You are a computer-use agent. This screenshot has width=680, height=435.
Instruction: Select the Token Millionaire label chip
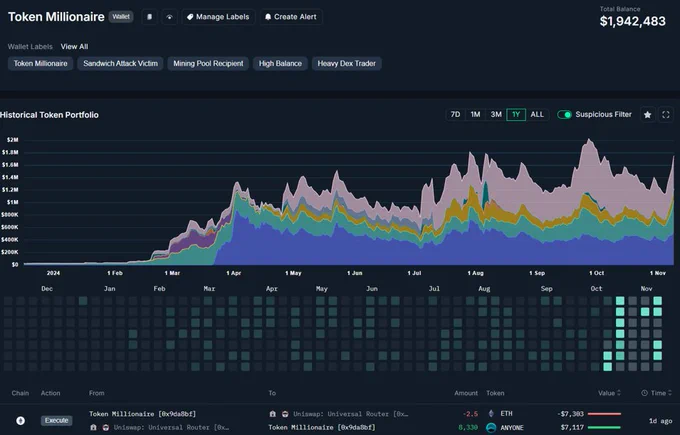tap(40, 63)
